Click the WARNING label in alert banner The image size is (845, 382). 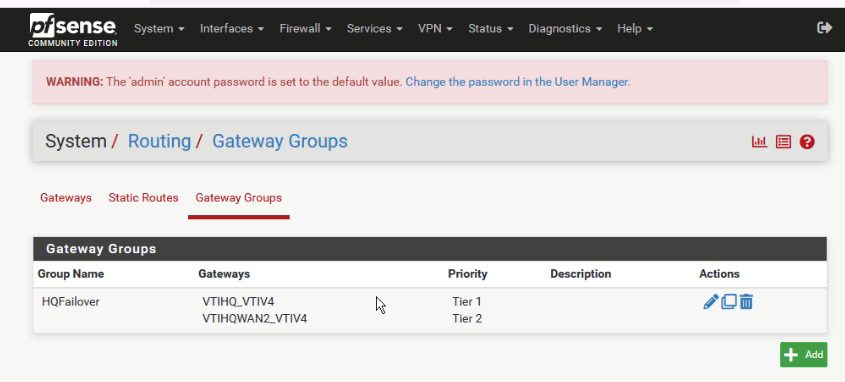point(74,82)
